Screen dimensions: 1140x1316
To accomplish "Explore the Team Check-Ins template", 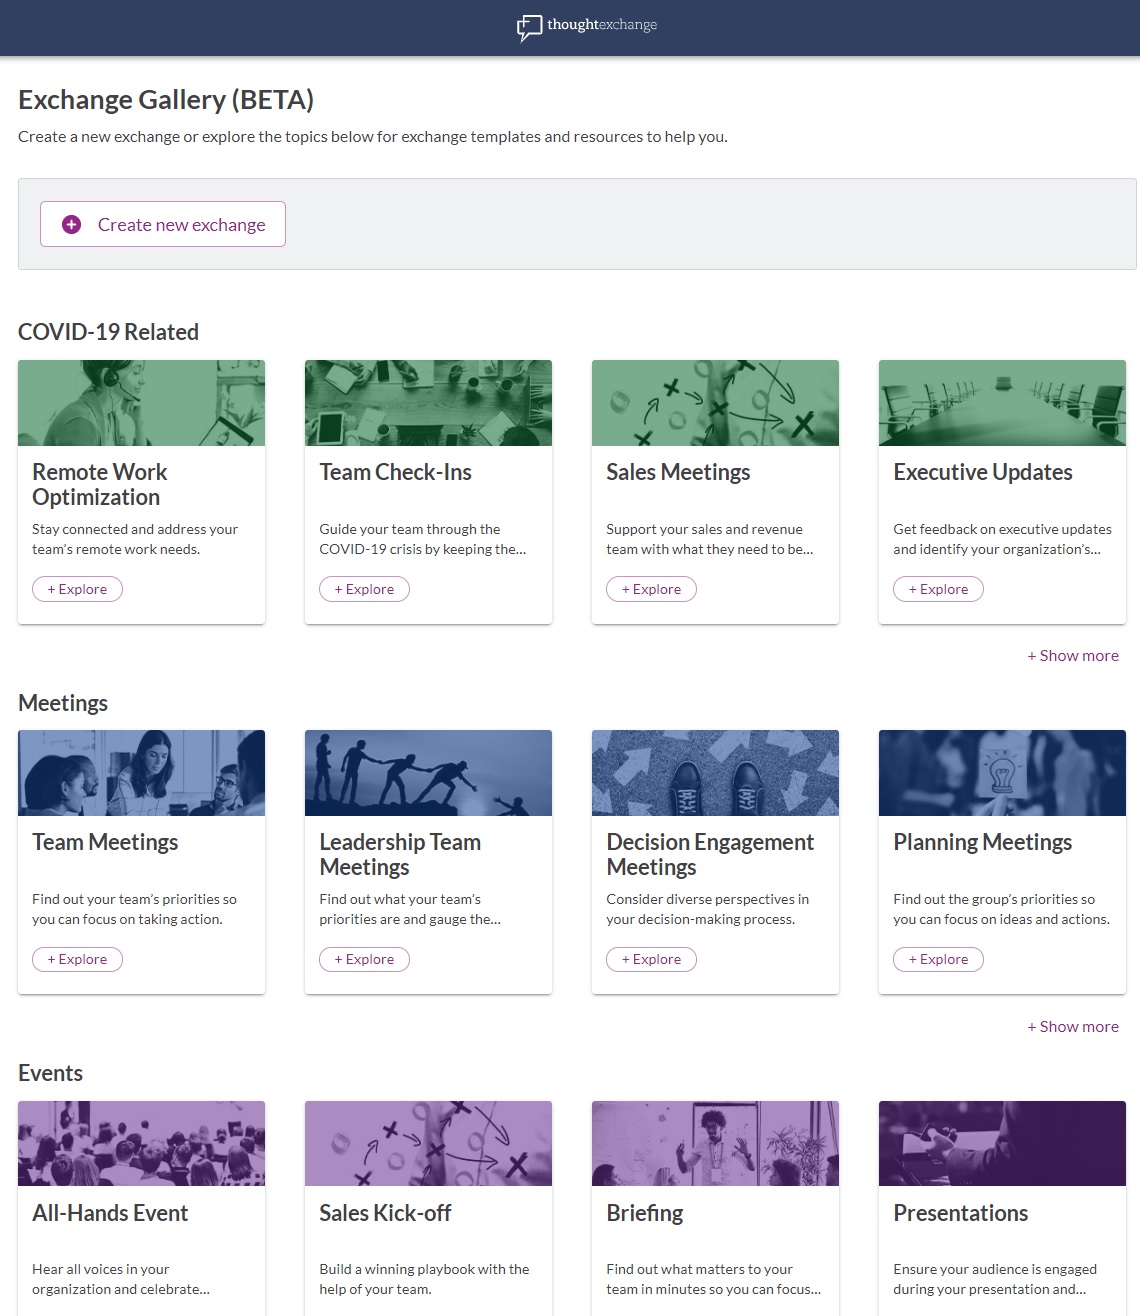I will (364, 589).
